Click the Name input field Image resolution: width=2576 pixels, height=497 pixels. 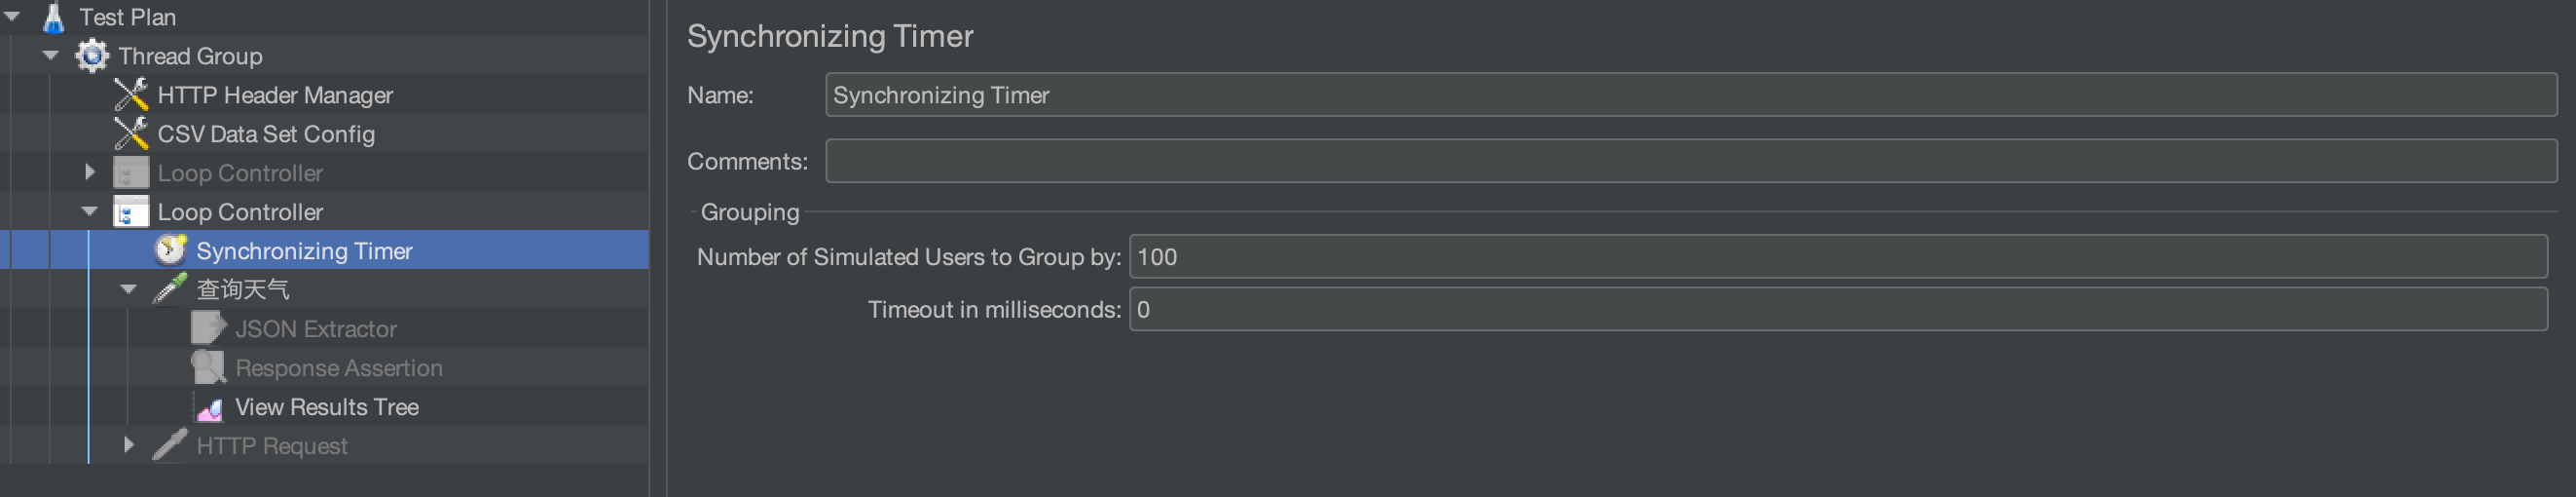[x=1690, y=95]
